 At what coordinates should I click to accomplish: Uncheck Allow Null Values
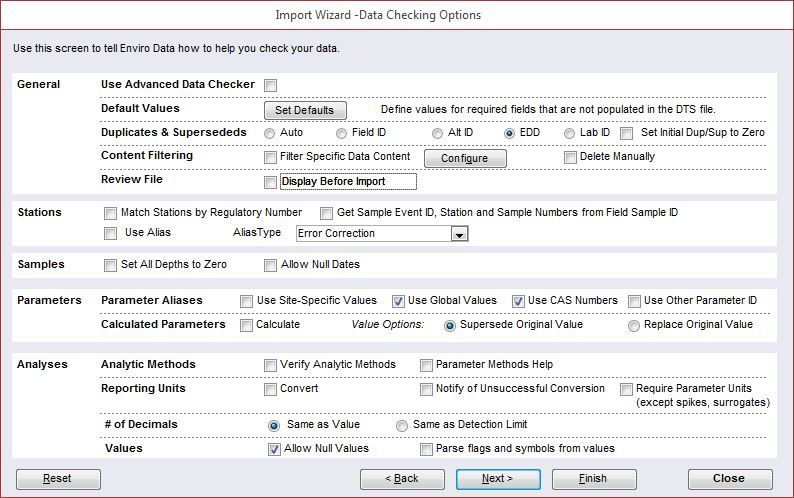pos(274,449)
